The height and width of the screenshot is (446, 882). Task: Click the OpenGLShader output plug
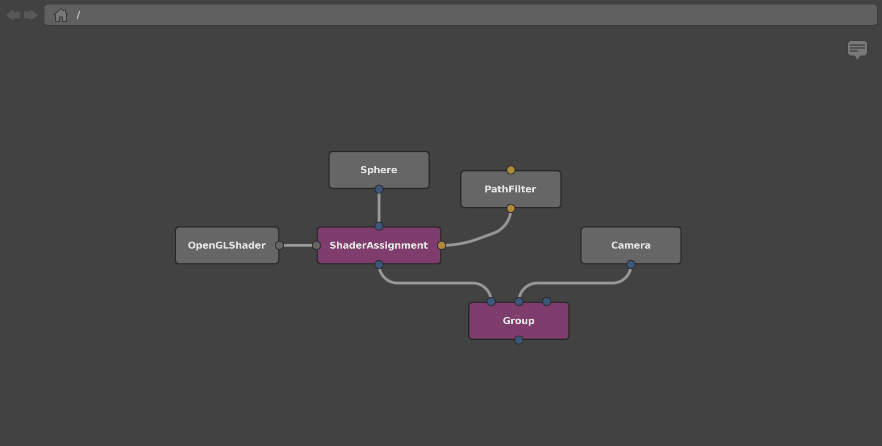coord(279,245)
